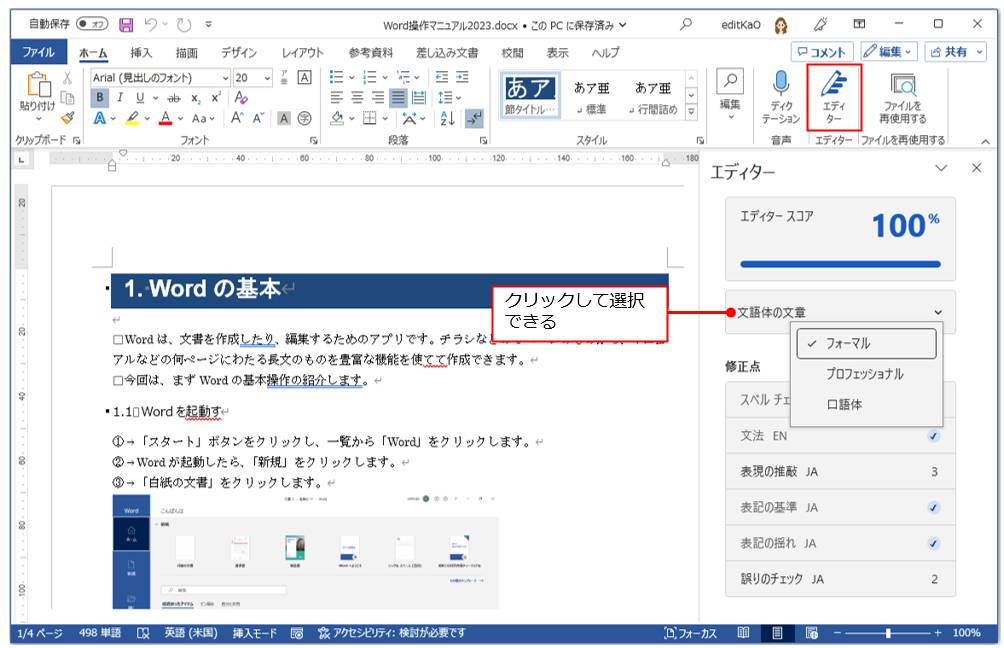Open 表現の推敲 JA suggestions
1004x648 pixels.
(x=840, y=472)
